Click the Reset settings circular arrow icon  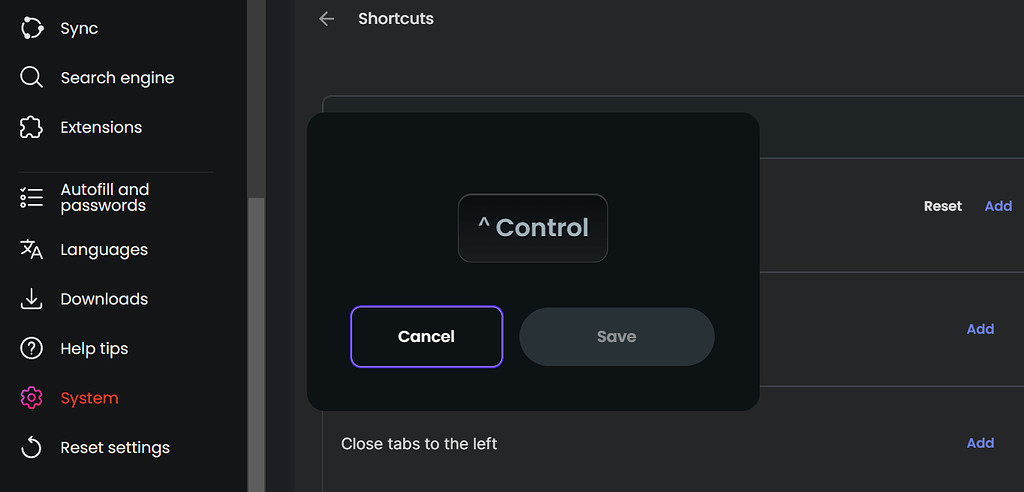click(x=31, y=447)
